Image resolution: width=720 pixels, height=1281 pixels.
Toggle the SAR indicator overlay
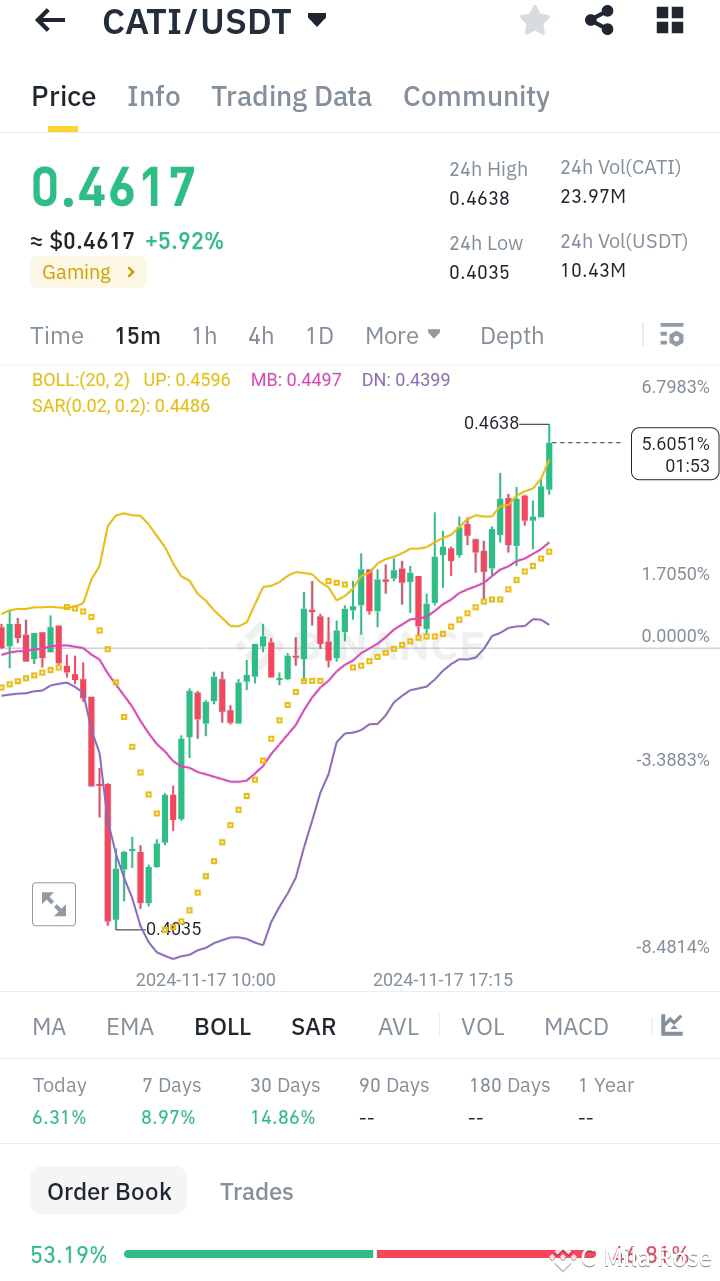313,1026
